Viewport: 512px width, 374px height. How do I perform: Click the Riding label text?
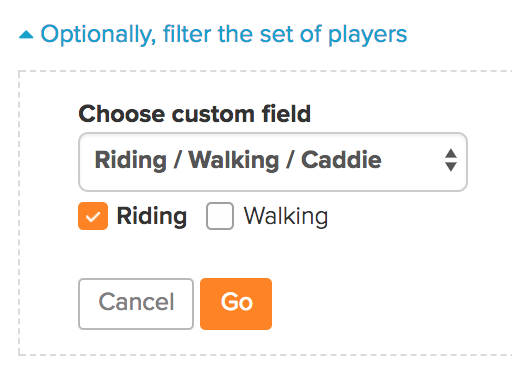point(152,216)
